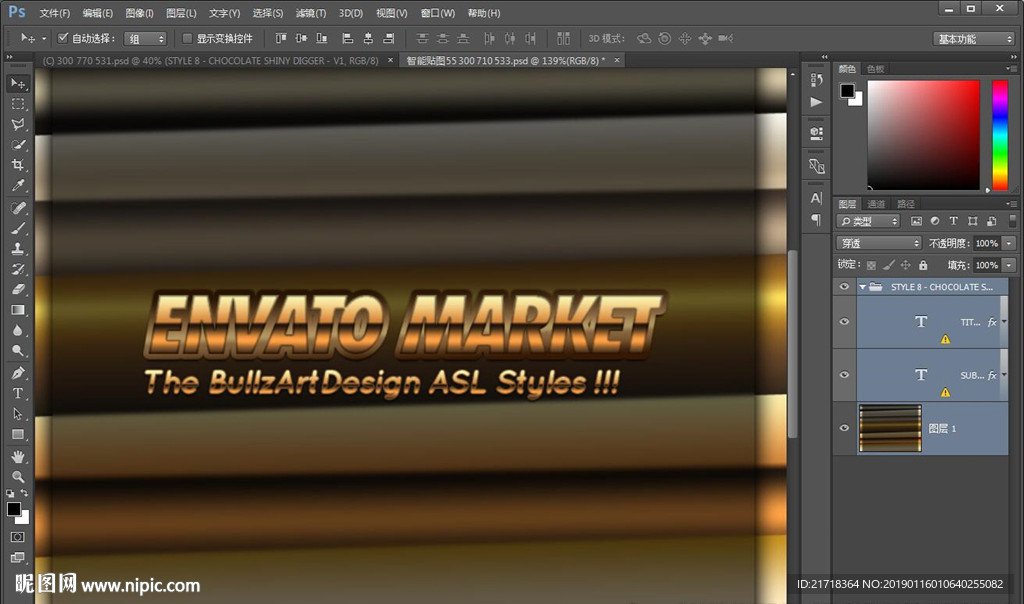Pick the Eyedropper tool

[18, 186]
